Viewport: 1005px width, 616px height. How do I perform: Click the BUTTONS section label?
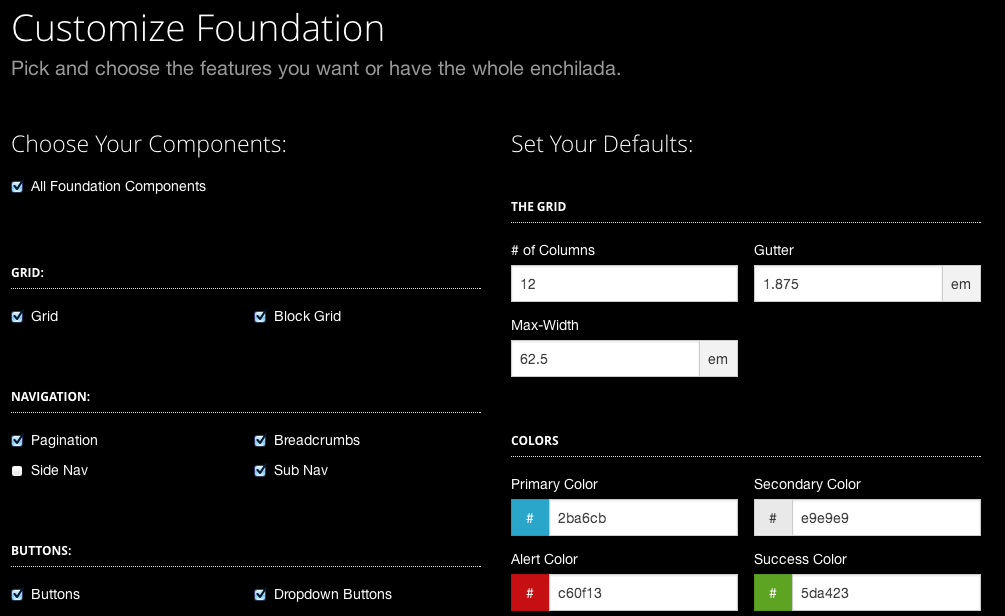[x=41, y=551]
